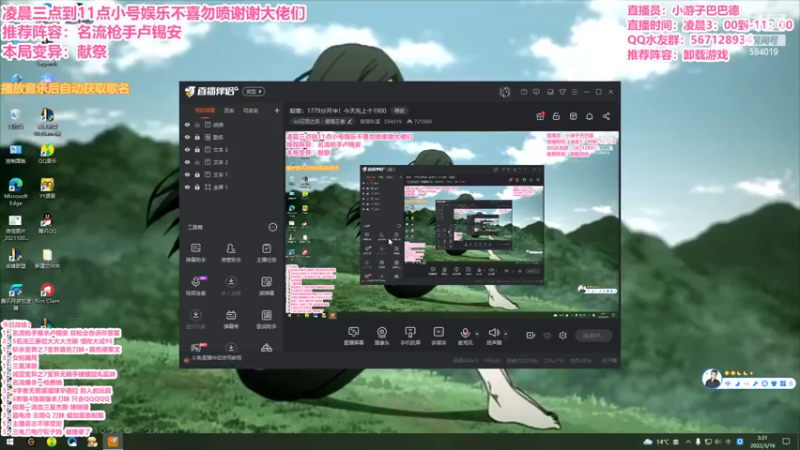800x450 pixels.
Task: Open the Windows notification center
Action: (786, 442)
